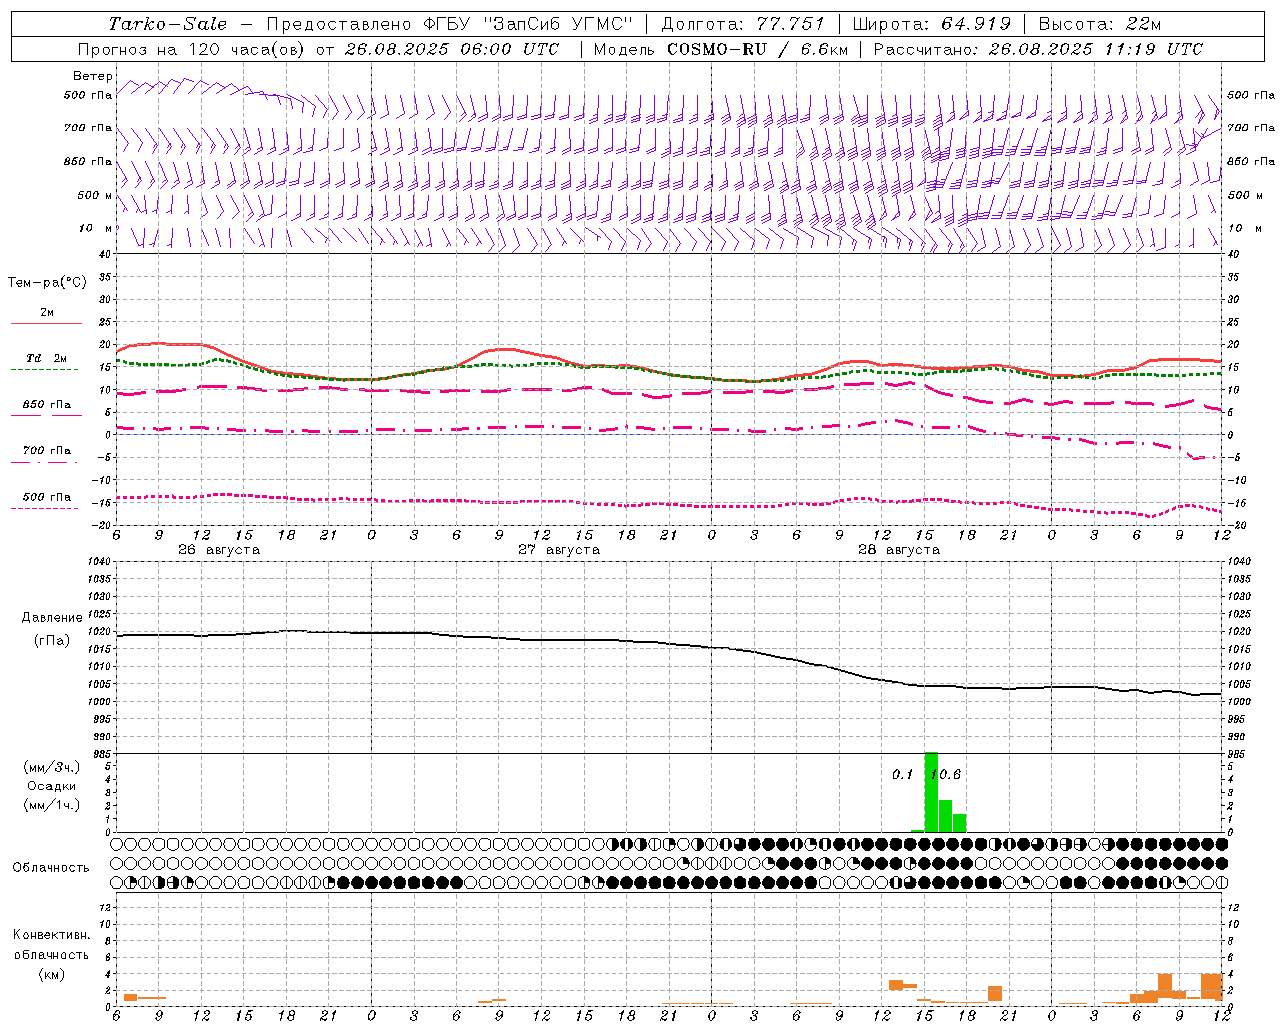Click the 10.6 precipitation value
1280x1024 pixels.
coord(945,774)
